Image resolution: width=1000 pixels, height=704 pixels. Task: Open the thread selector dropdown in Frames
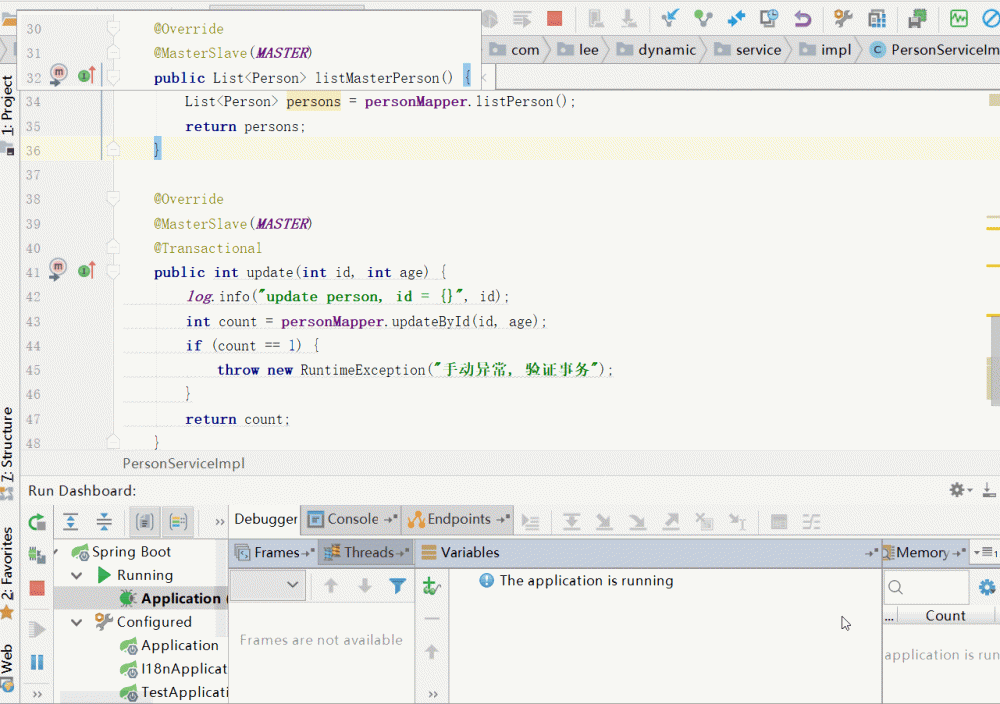pyautogui.click(x=267, y=585)
